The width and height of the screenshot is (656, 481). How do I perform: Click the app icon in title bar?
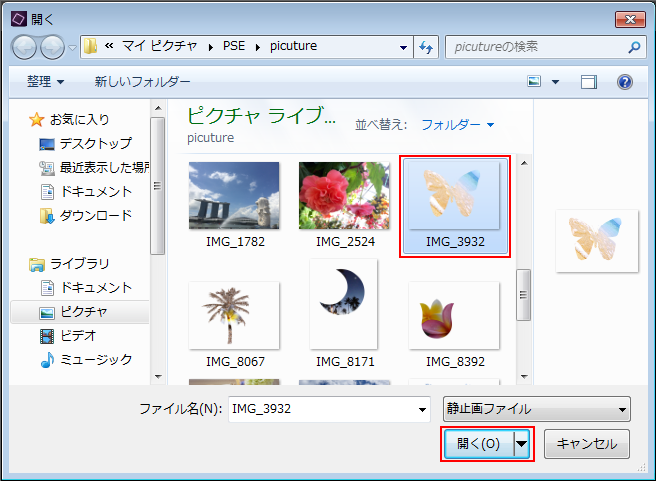point(19,19)
